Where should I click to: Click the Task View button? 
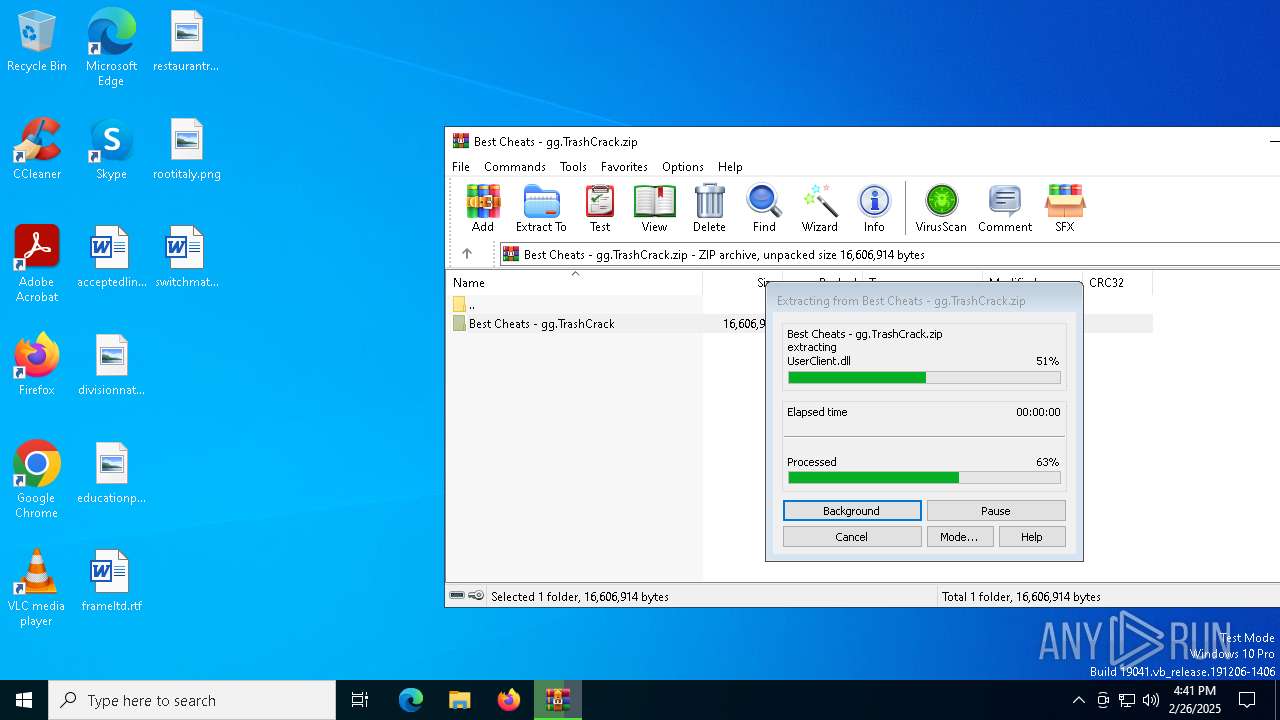(x=360, y=700)
